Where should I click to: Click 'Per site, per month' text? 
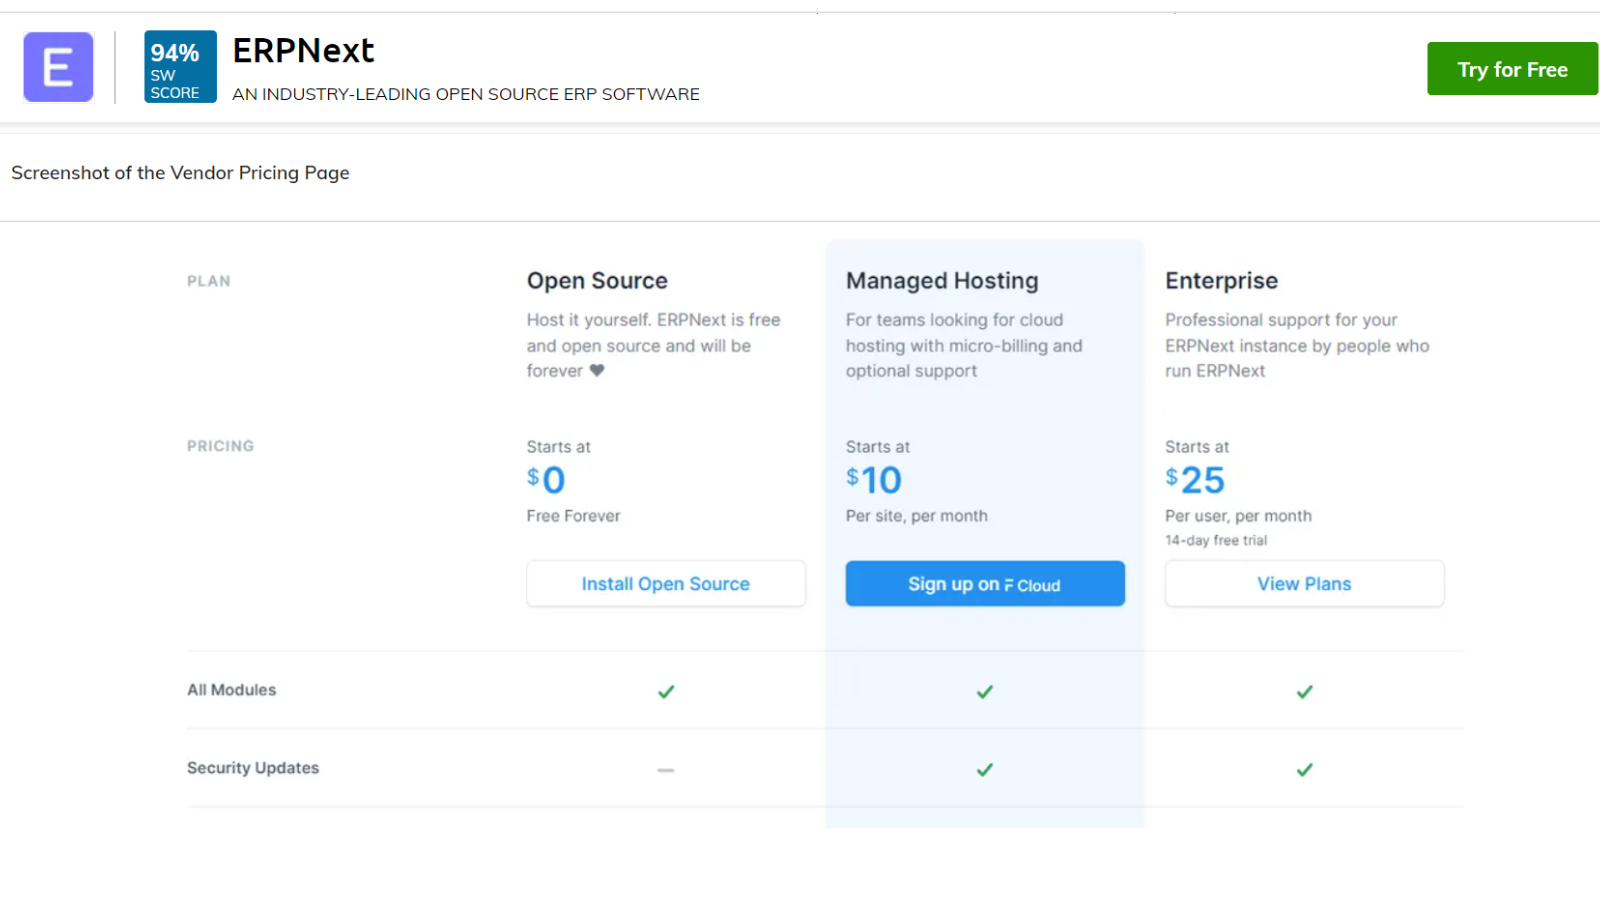tap(917, 516)
